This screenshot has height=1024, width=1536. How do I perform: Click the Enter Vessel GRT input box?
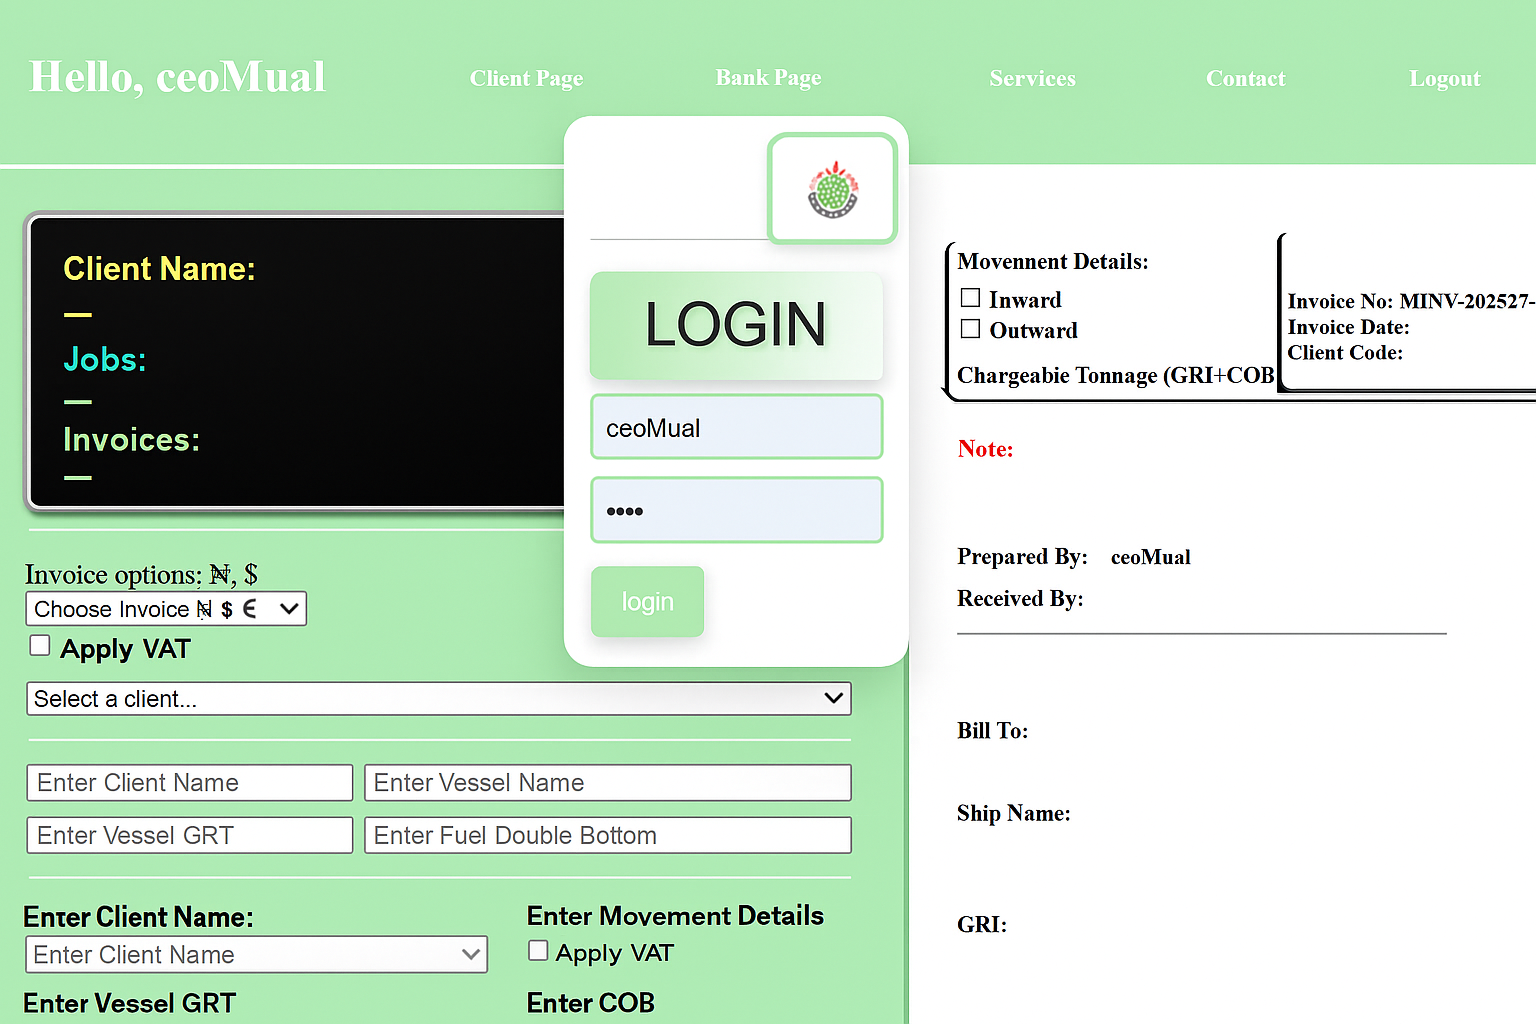pyautogui.click(x=190, y=836)
